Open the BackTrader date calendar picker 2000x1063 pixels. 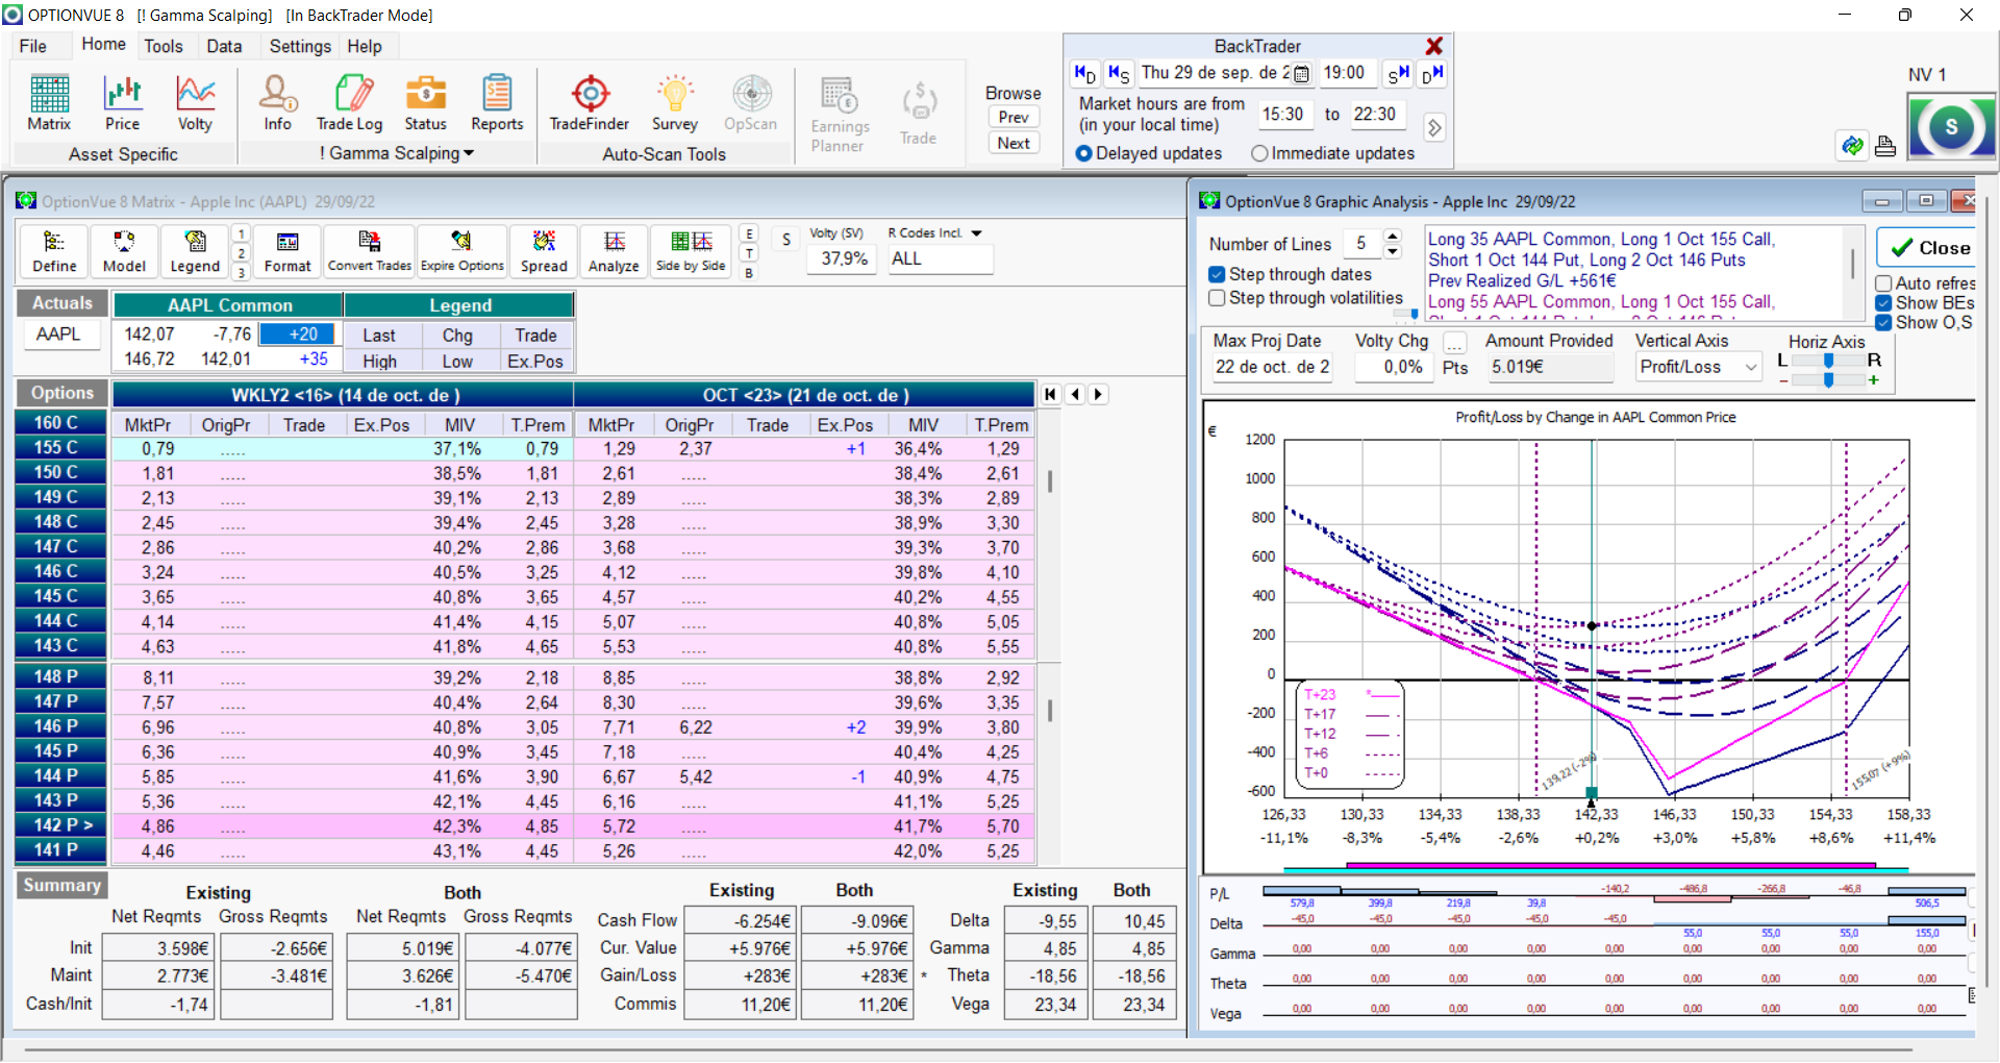click(1301, 73)
